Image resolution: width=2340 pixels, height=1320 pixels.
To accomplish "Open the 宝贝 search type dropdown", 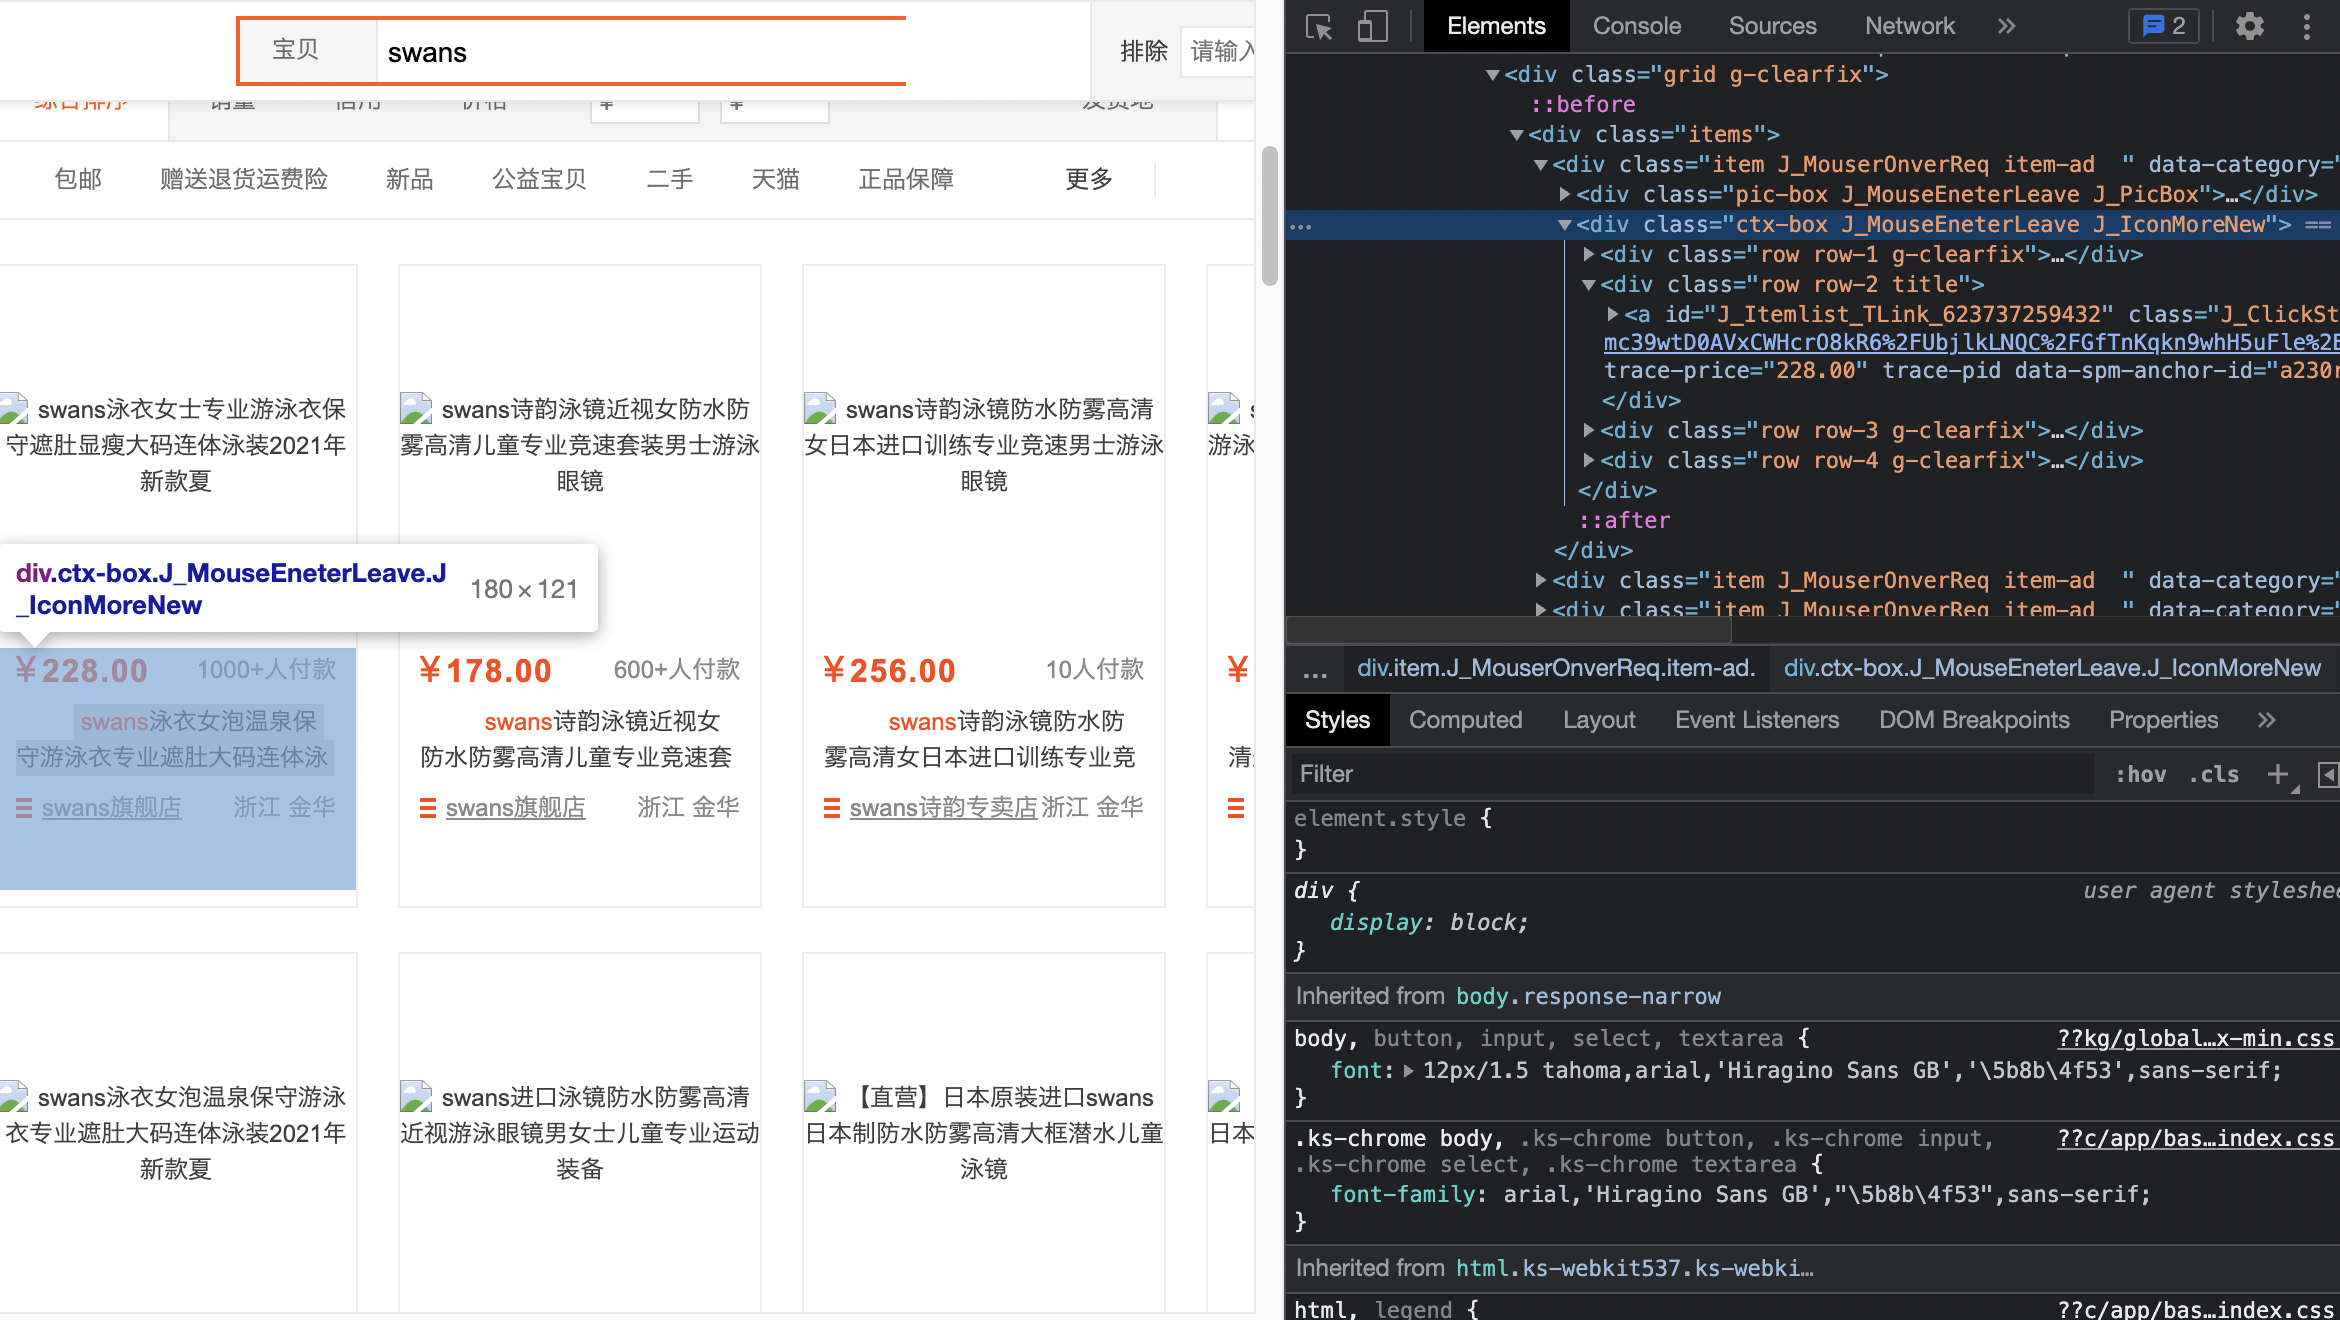I will click(x=307, y=50).
